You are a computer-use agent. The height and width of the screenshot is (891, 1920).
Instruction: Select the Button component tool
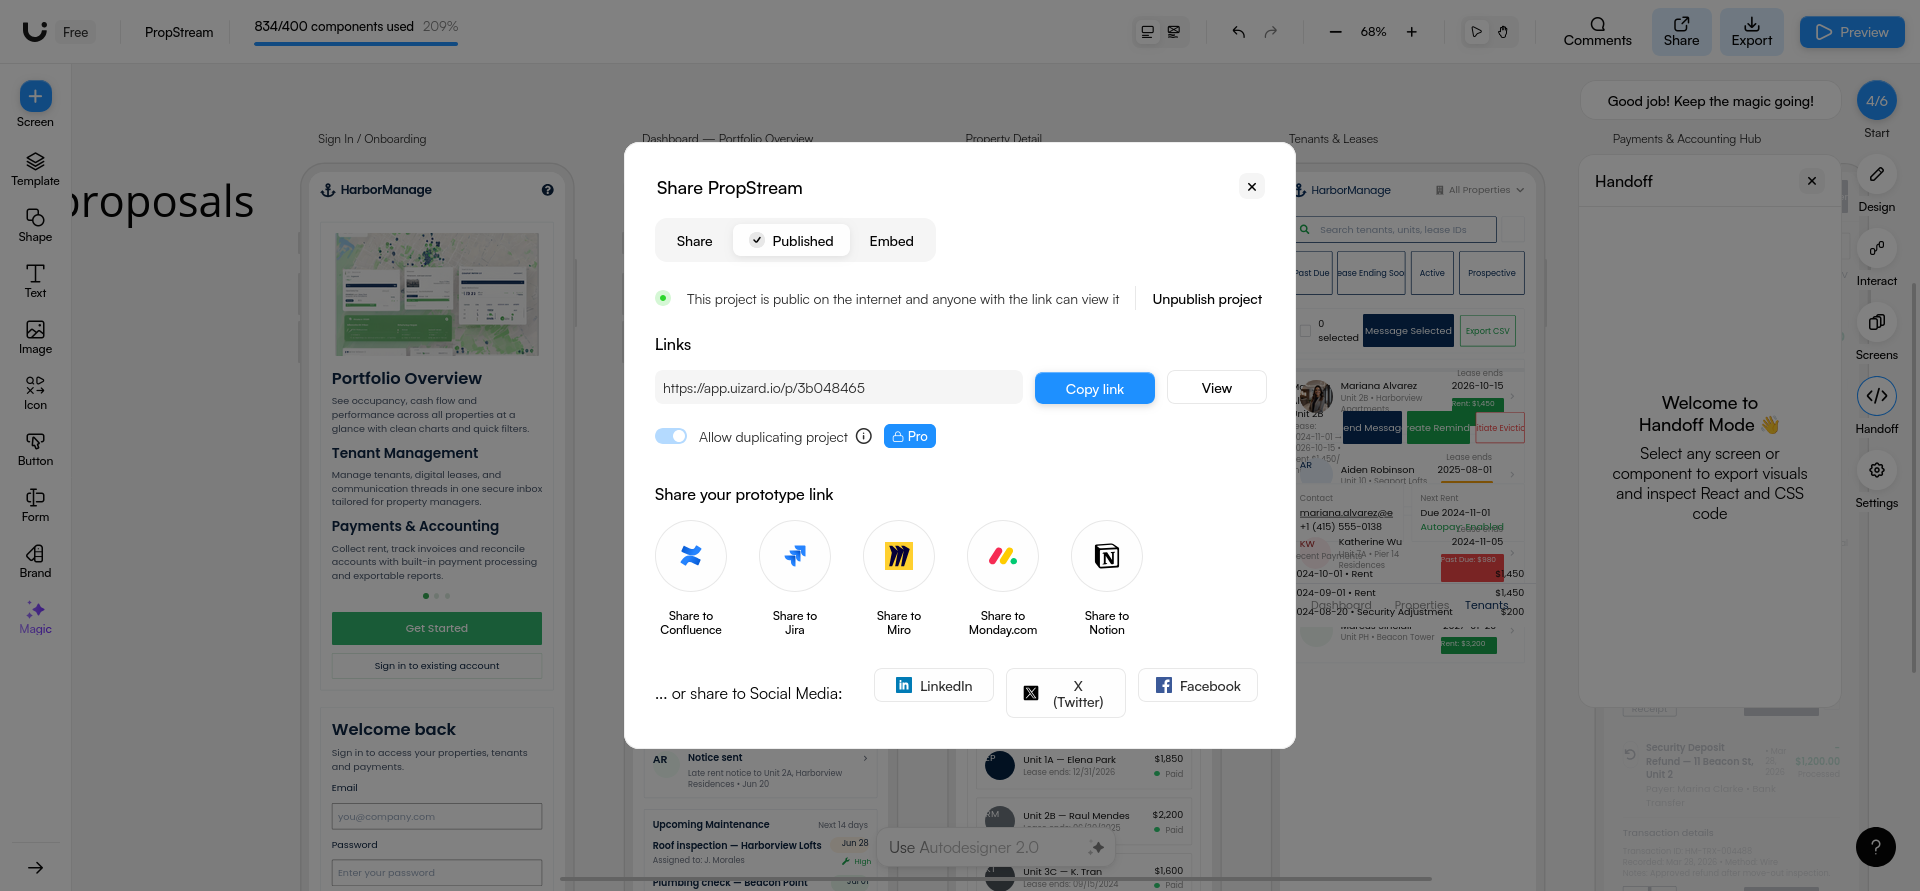click(x=35, y=449)
